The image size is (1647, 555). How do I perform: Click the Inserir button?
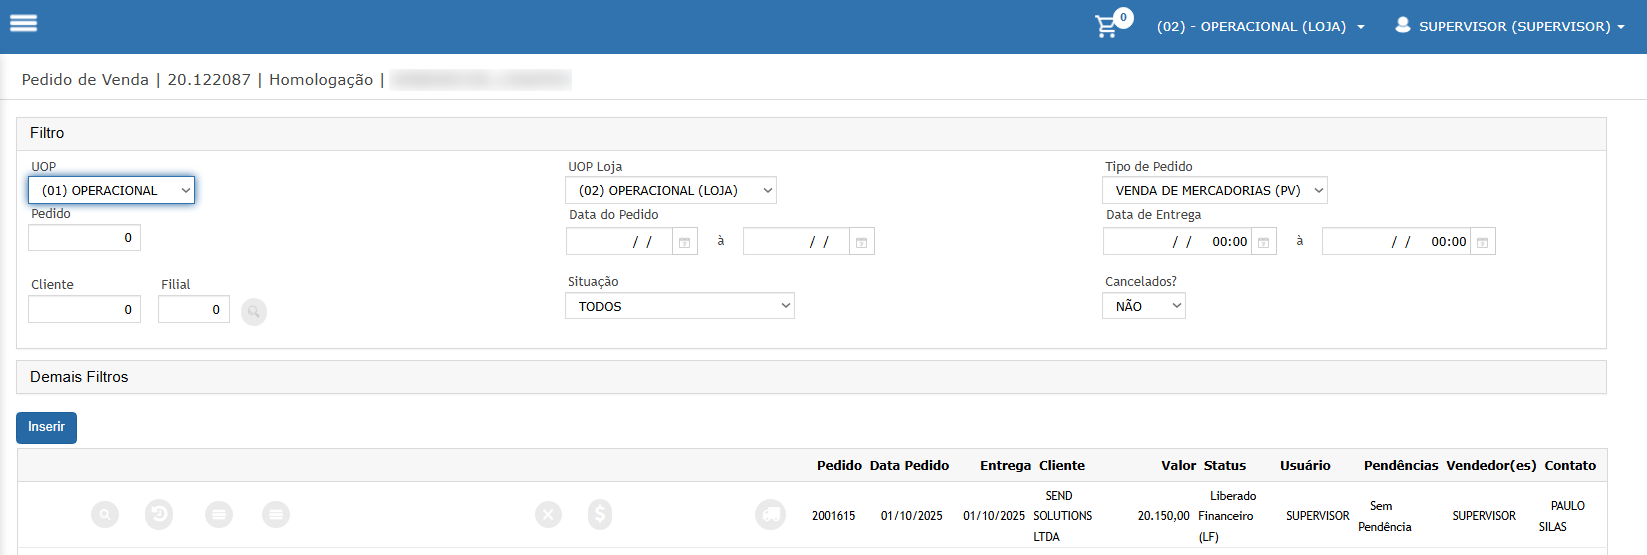46,427
